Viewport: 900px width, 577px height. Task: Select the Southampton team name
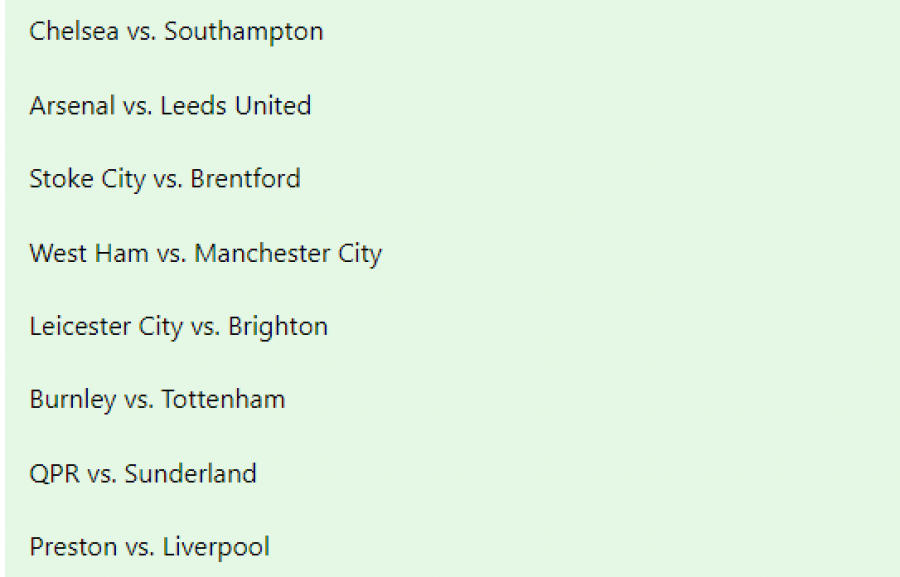(244, 32)
